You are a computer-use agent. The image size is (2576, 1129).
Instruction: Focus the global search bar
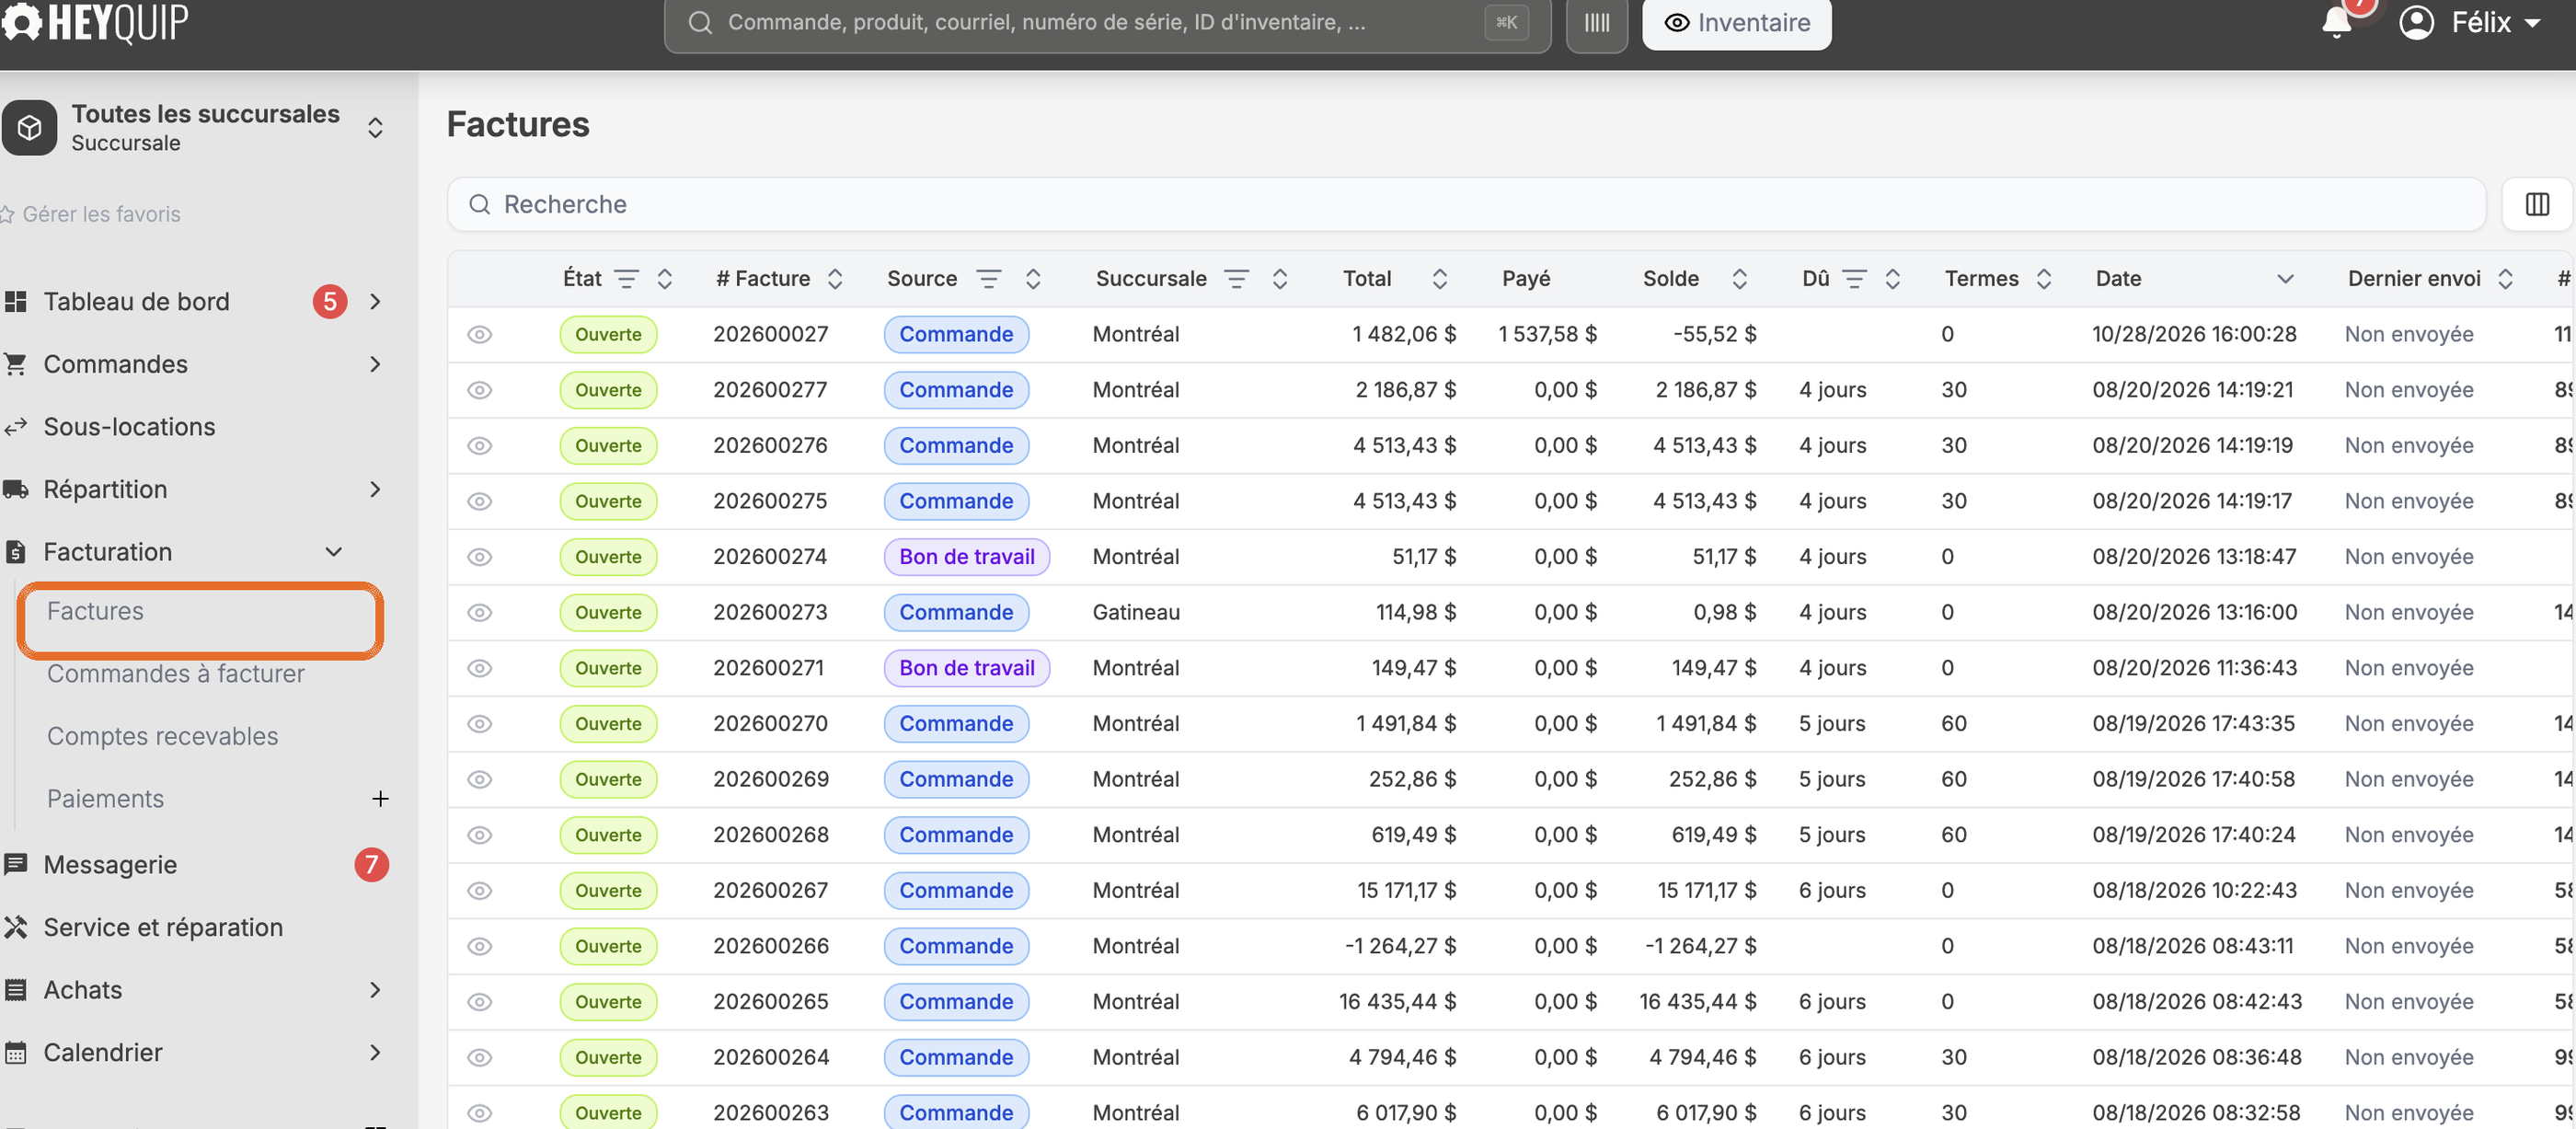point(1107,22)
